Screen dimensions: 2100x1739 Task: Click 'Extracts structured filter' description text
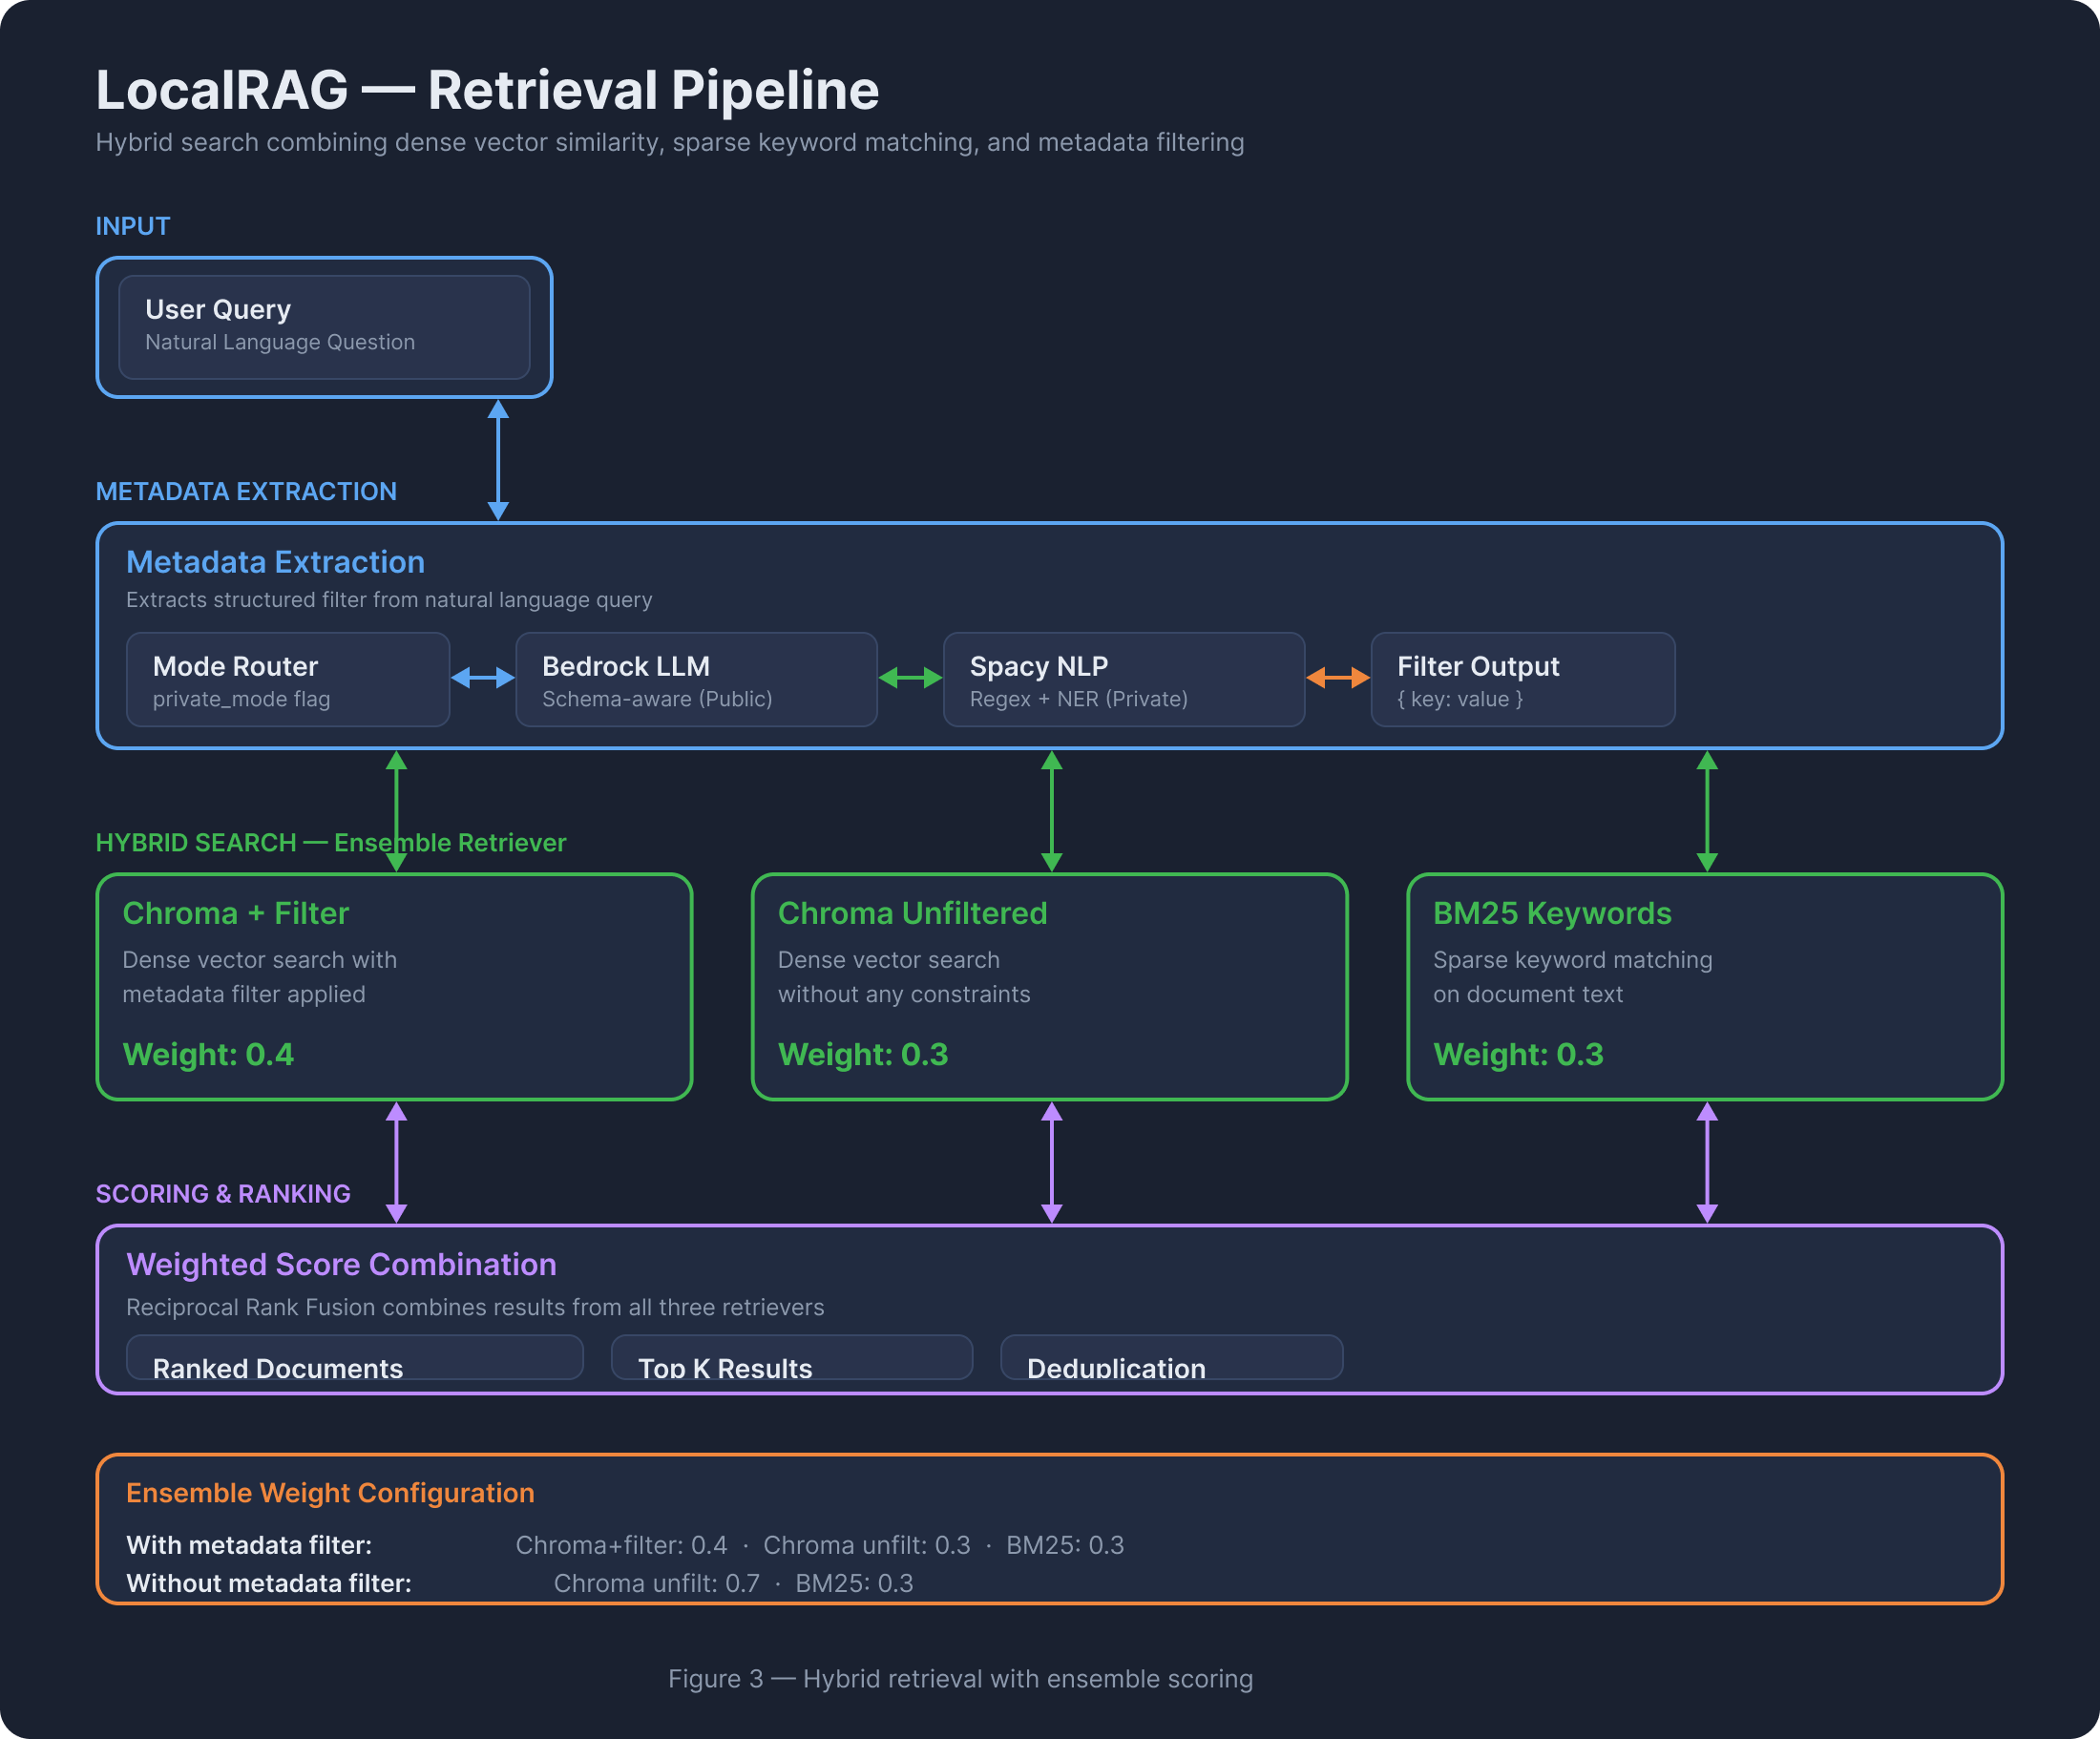(x=389, y=599)
